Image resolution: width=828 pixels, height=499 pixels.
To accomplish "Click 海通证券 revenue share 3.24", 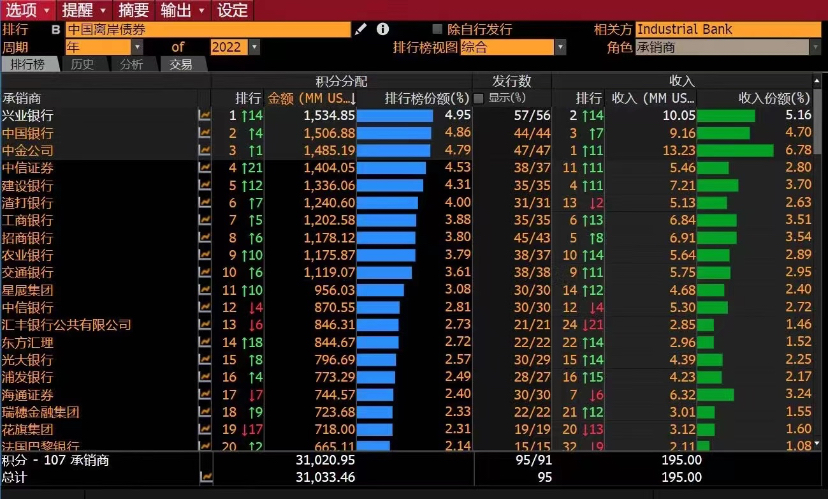I will click(x=798, y=394).
